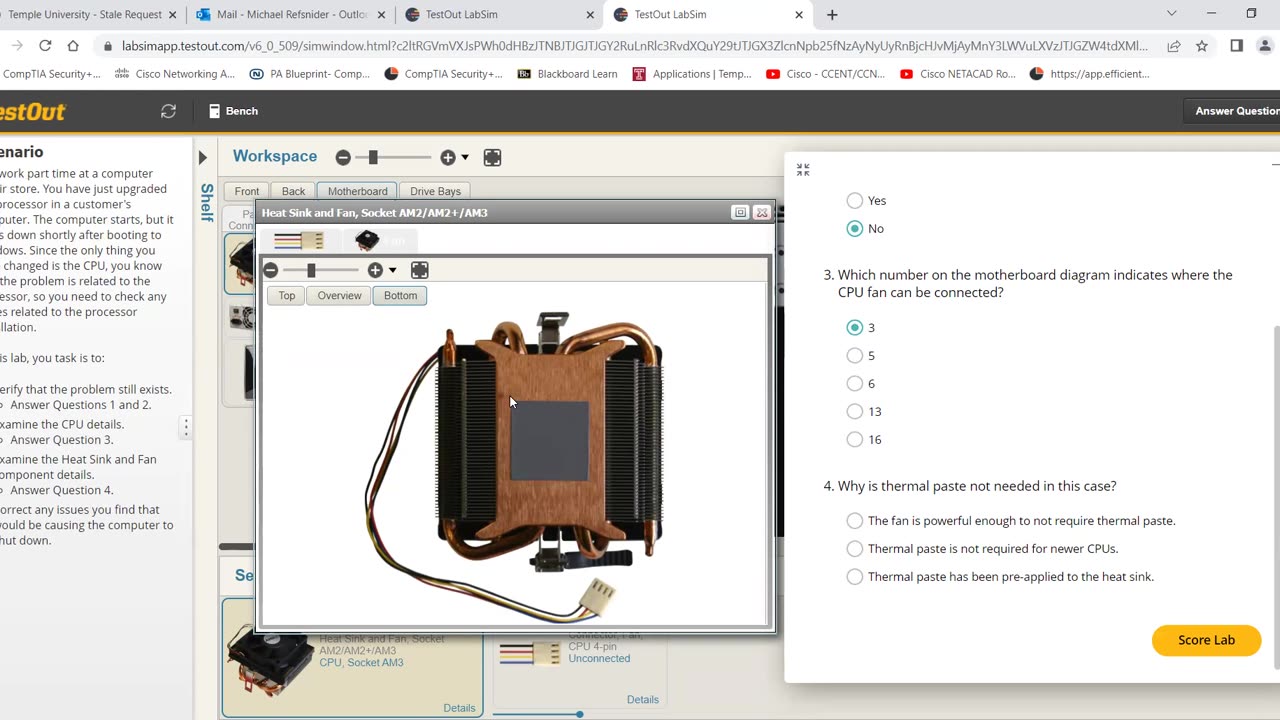Image resolution: width=1280 pixels, height=720 pixels.
Task: Close the Heat Sink and Fan dialog
Action: click(x=762, y=212)
